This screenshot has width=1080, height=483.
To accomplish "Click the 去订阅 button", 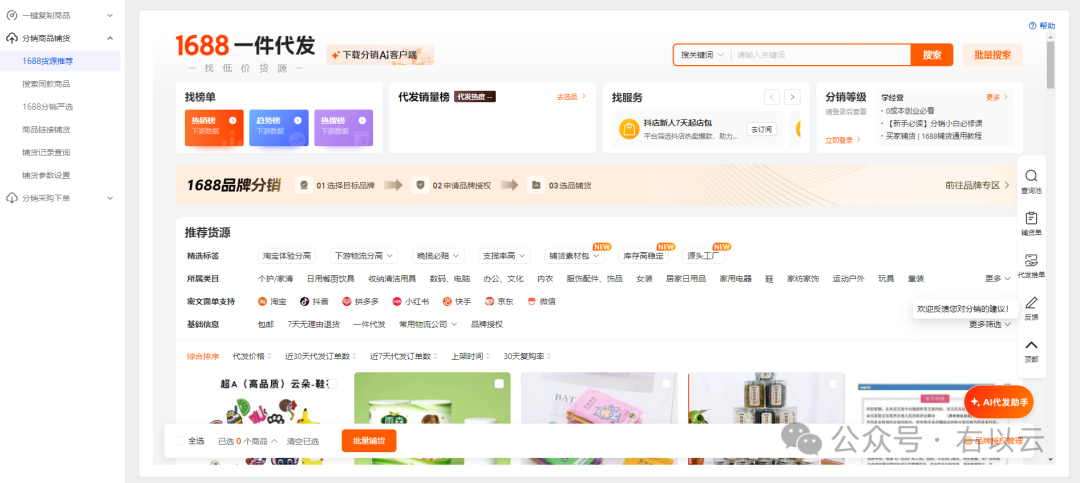I will (762, 129).
